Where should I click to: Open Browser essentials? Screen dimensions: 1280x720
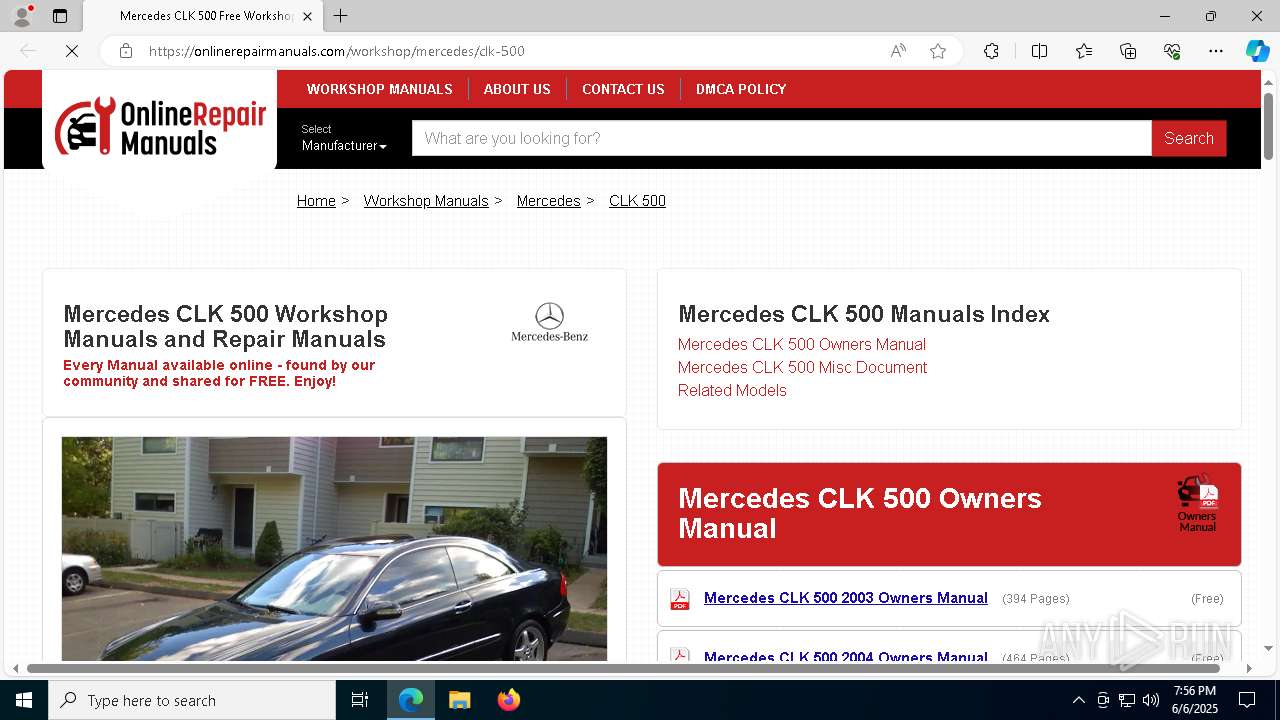pos(1172,51)
